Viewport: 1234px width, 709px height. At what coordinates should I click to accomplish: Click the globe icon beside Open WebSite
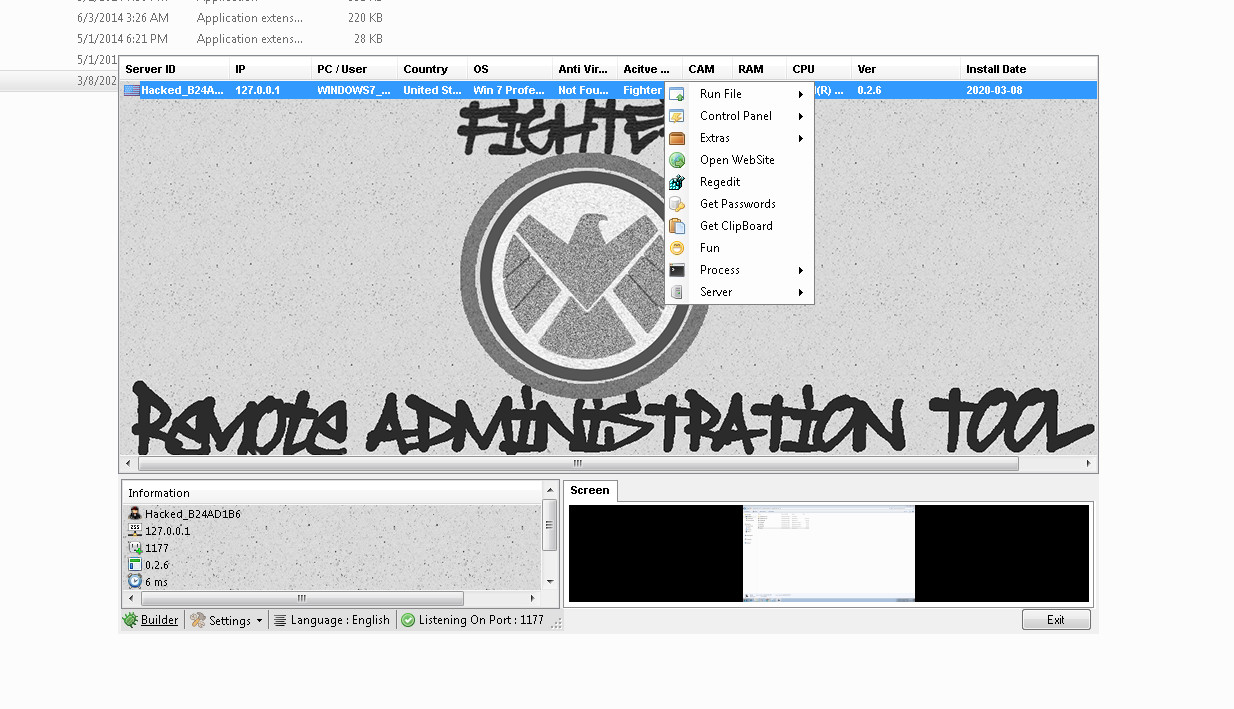pyautogui.click(x=677, y=160)
